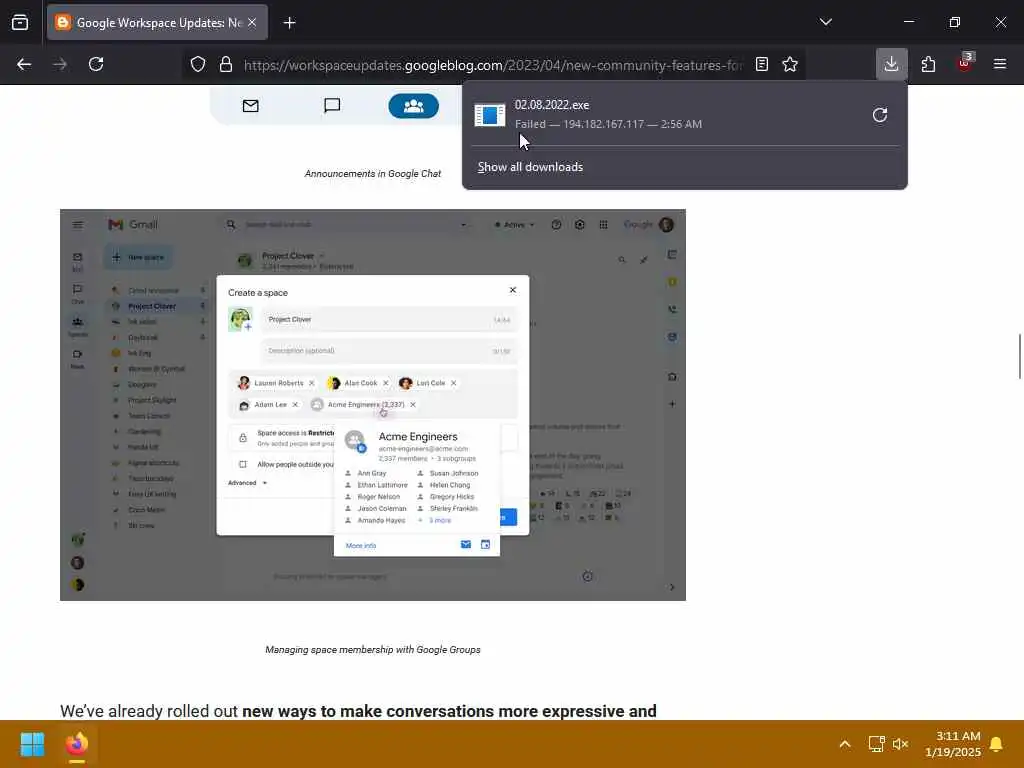
Task: Toggle the downloads panel button
Action: 891,64
